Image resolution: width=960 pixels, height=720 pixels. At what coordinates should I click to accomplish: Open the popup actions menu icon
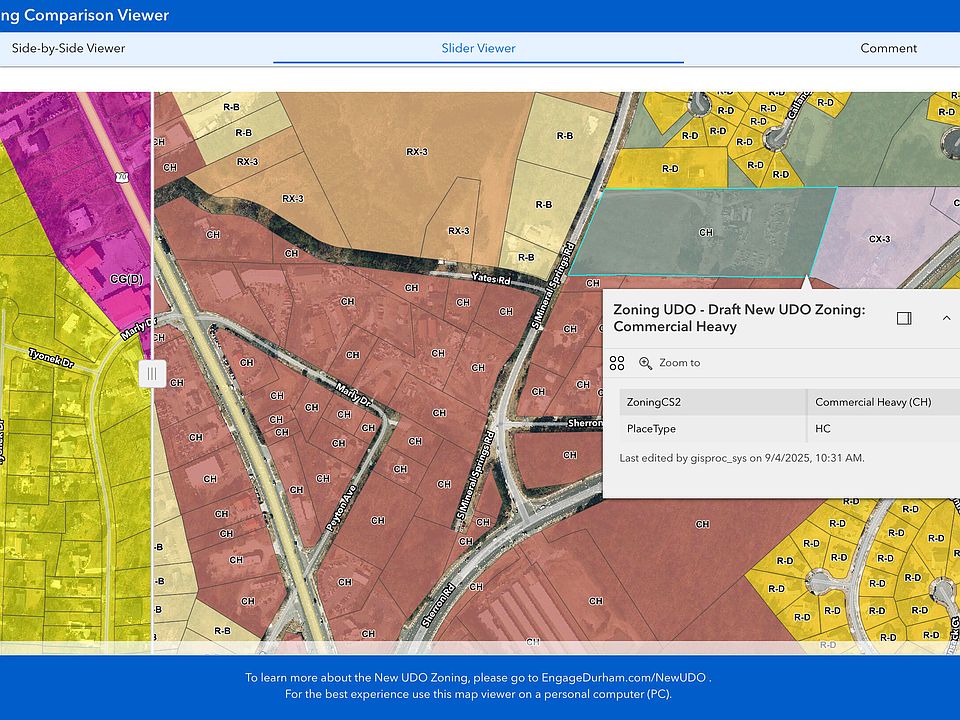(x=617, y=363)
